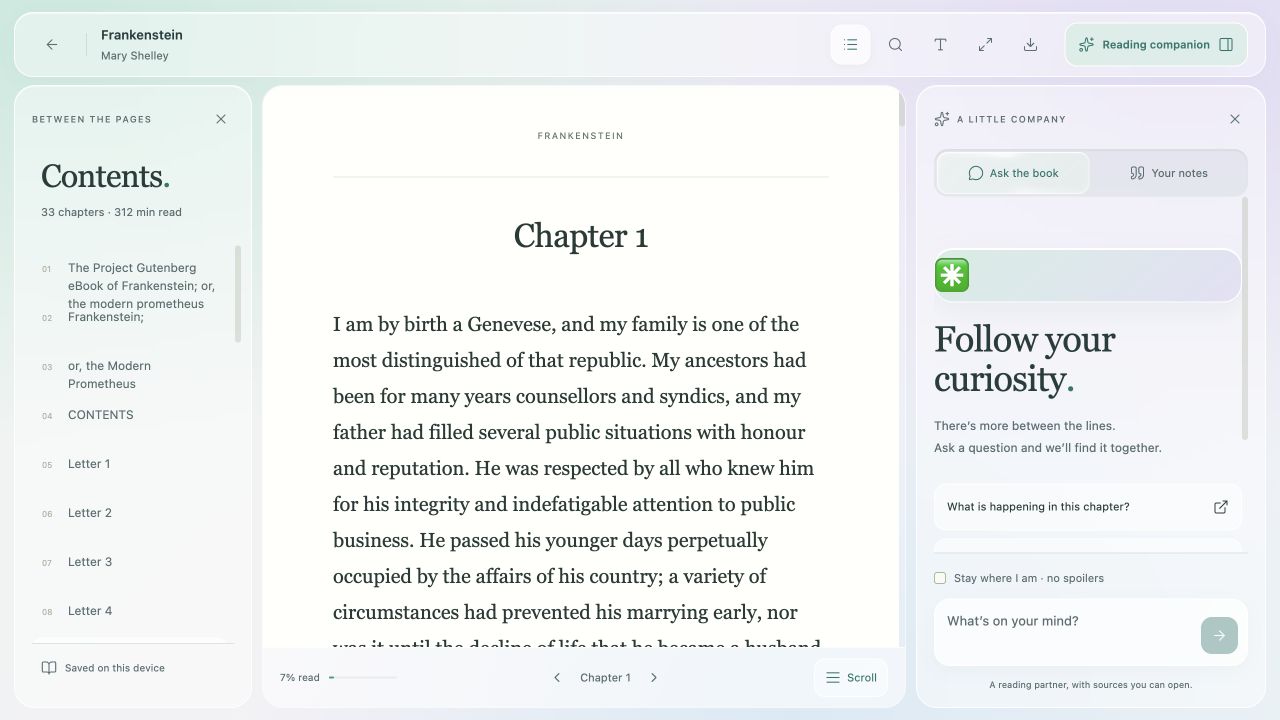
Task: Go back using the arrow icon
Action: [x=52, y=45]
